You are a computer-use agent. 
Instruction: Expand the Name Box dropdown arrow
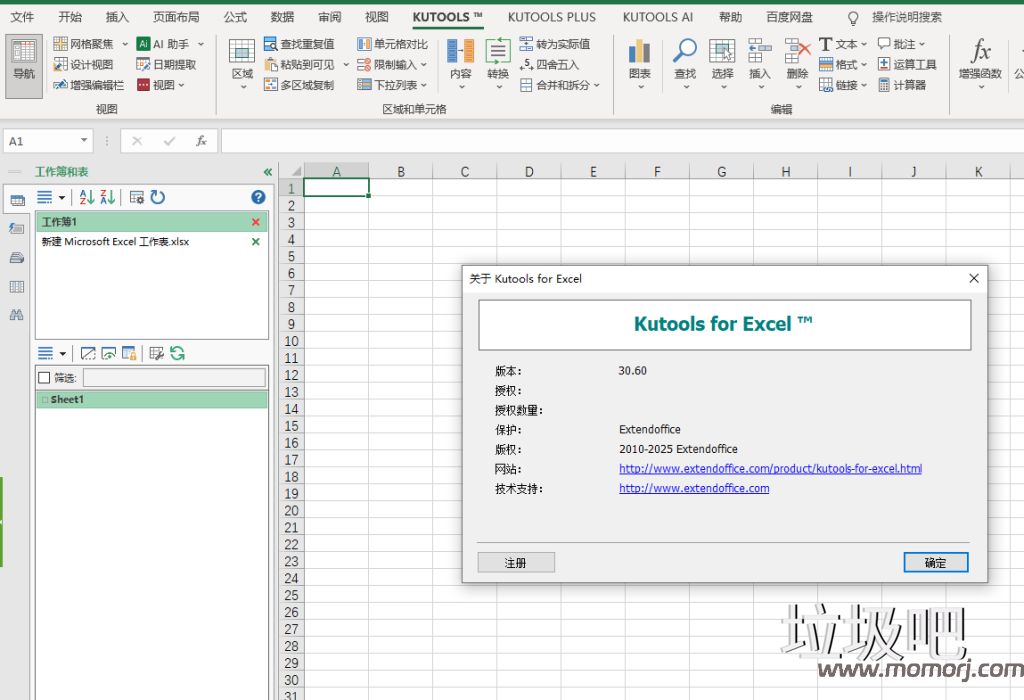(82, 141)
